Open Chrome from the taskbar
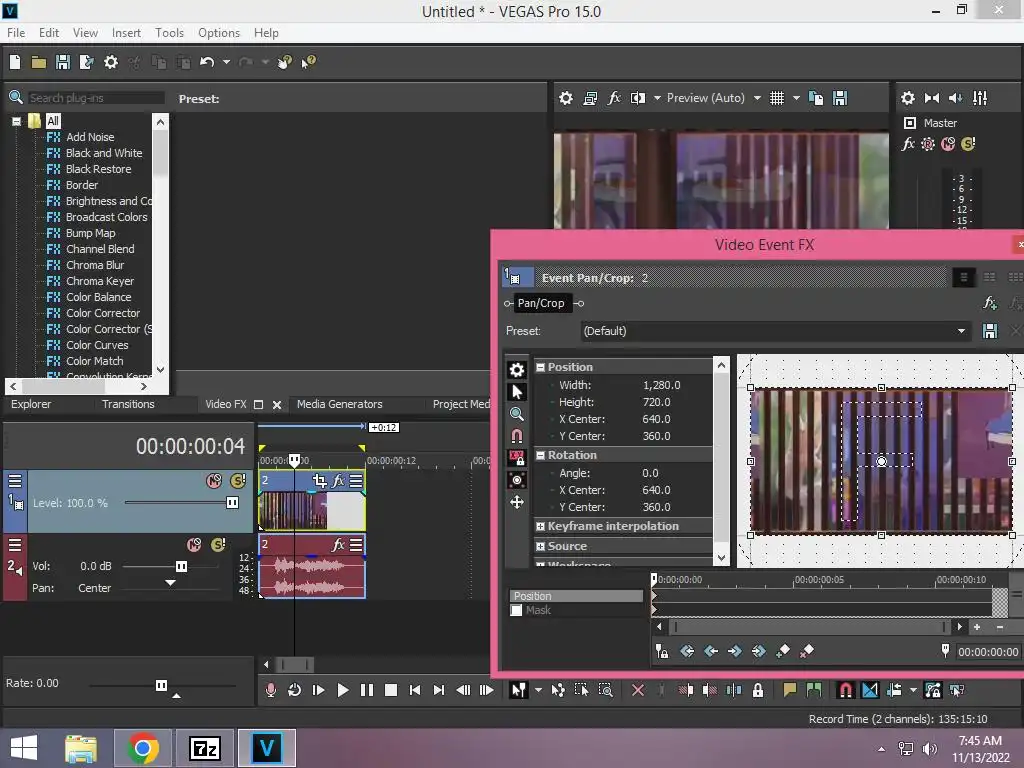 click(143, 748)
